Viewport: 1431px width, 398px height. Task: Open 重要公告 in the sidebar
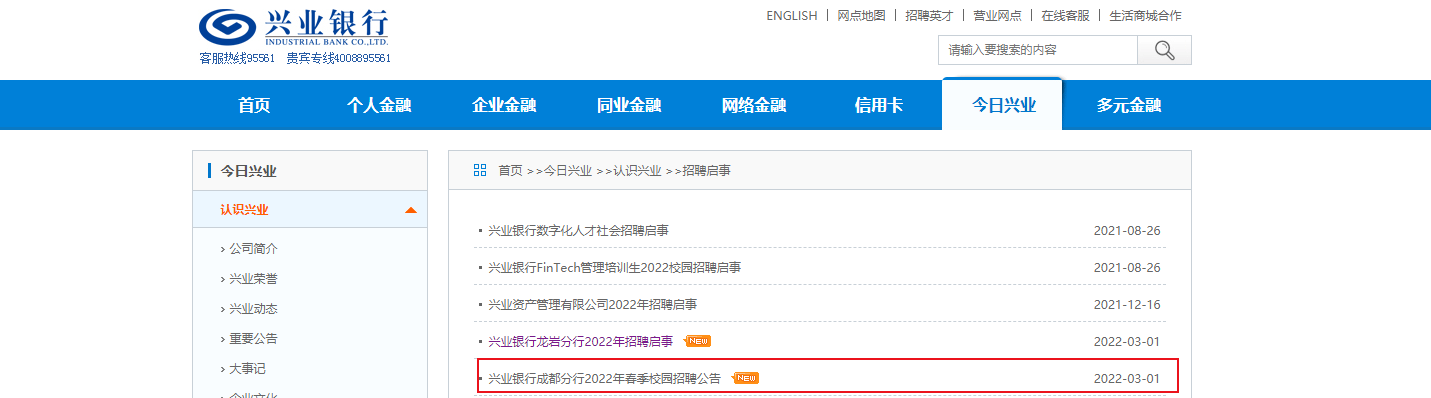[253, 338]
